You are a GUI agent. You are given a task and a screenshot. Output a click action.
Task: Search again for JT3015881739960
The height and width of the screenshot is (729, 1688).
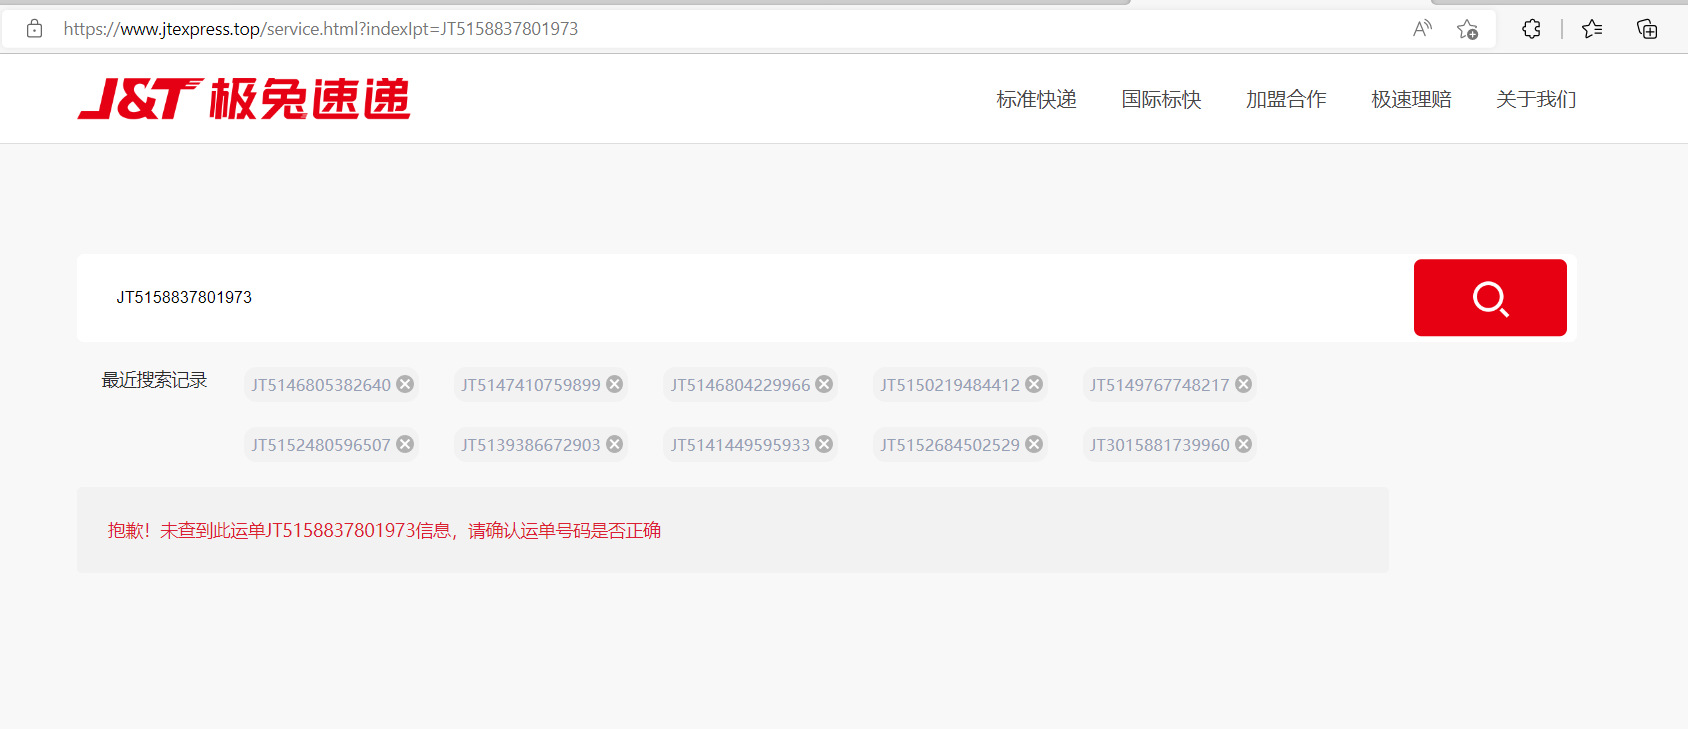point(1159,445)
